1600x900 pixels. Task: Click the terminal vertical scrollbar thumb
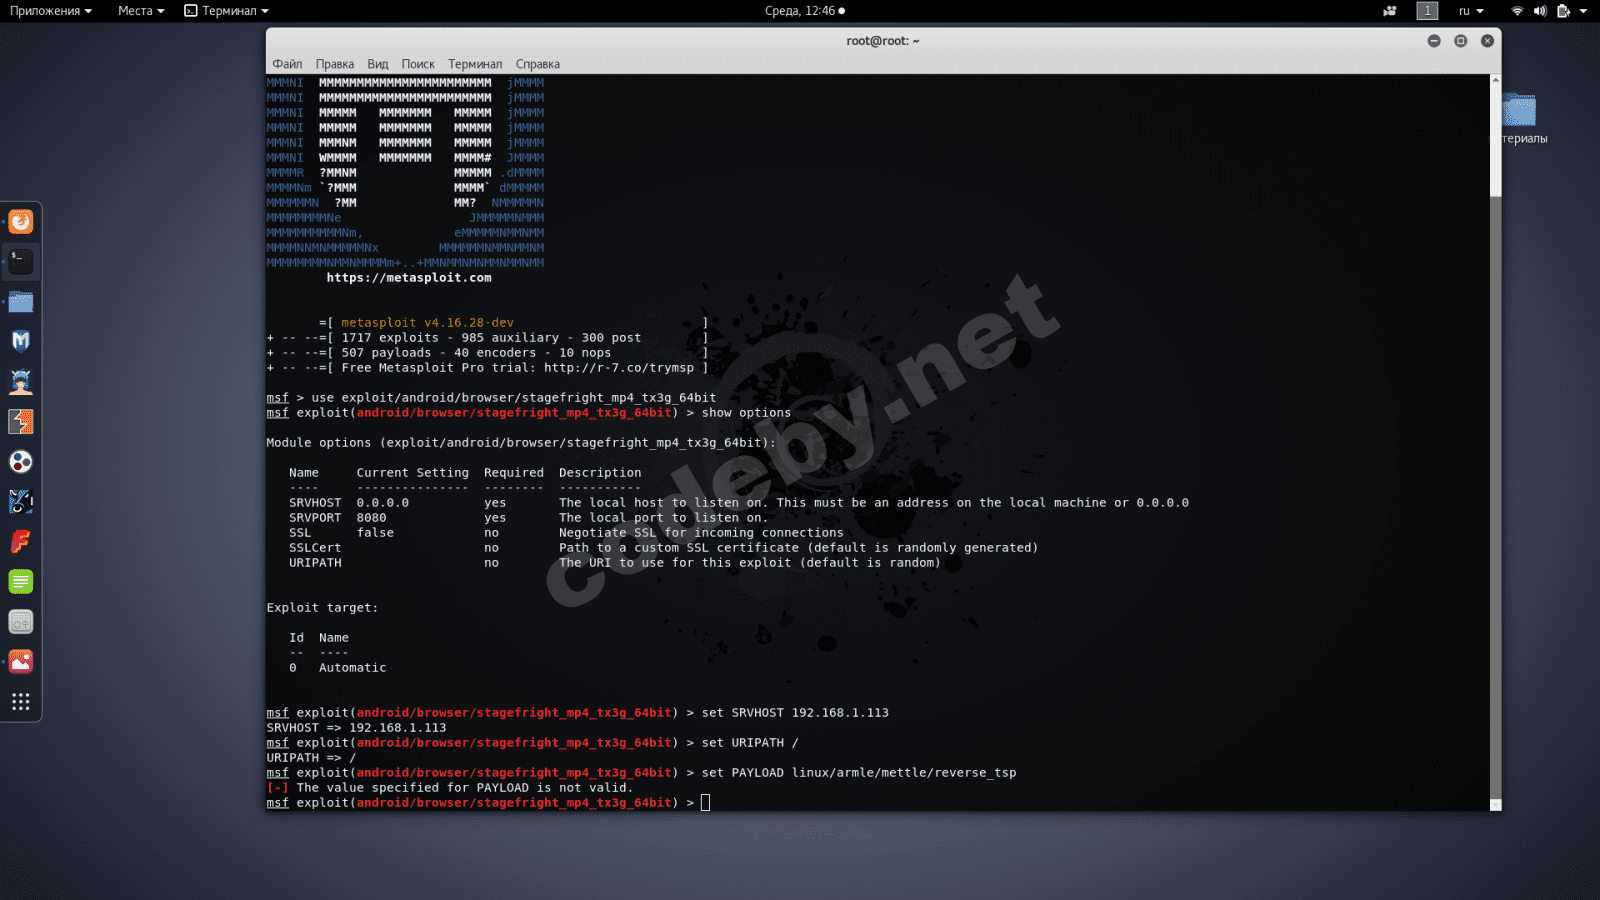[x=1496, y=497]
